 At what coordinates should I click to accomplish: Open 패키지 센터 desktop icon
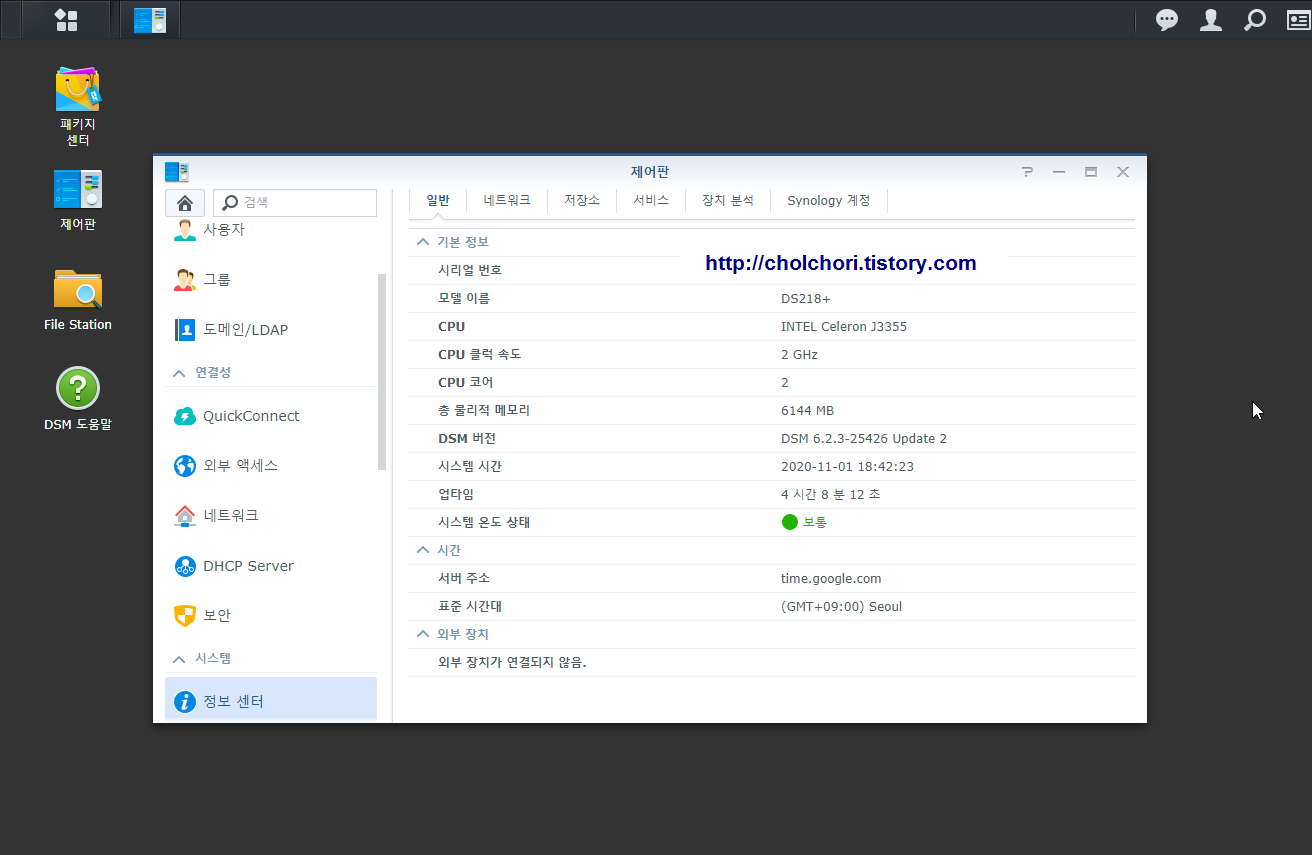point(78,106)
